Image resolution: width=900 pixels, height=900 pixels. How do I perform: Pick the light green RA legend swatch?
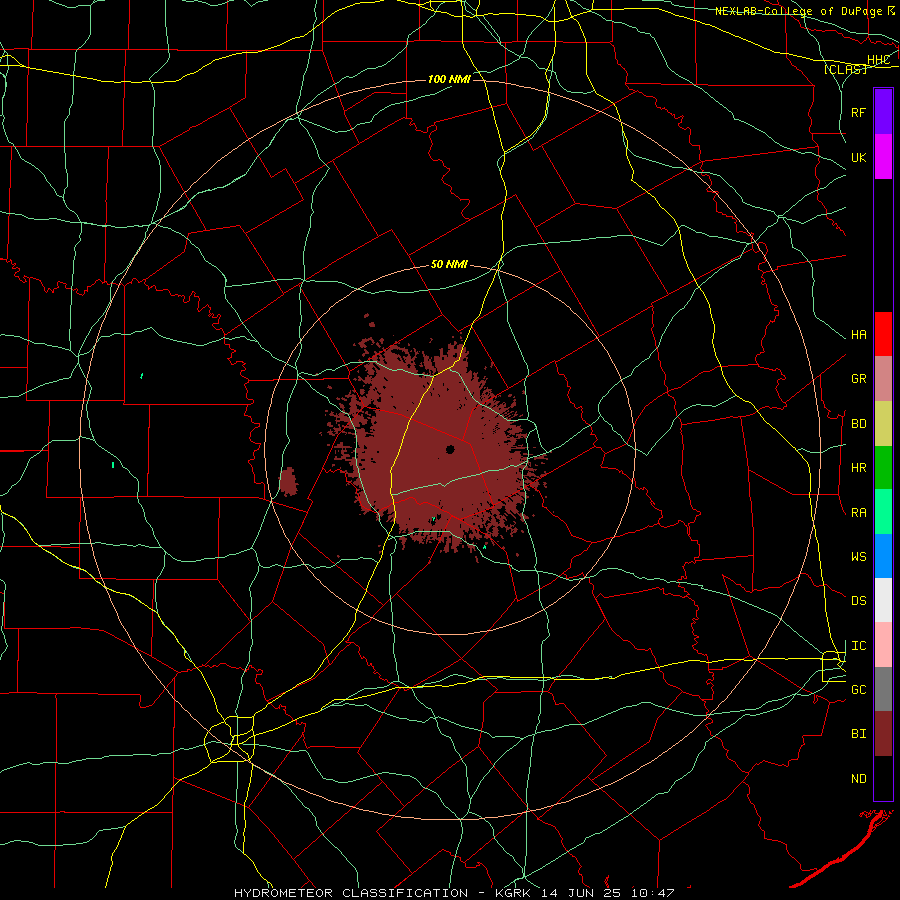883,512
